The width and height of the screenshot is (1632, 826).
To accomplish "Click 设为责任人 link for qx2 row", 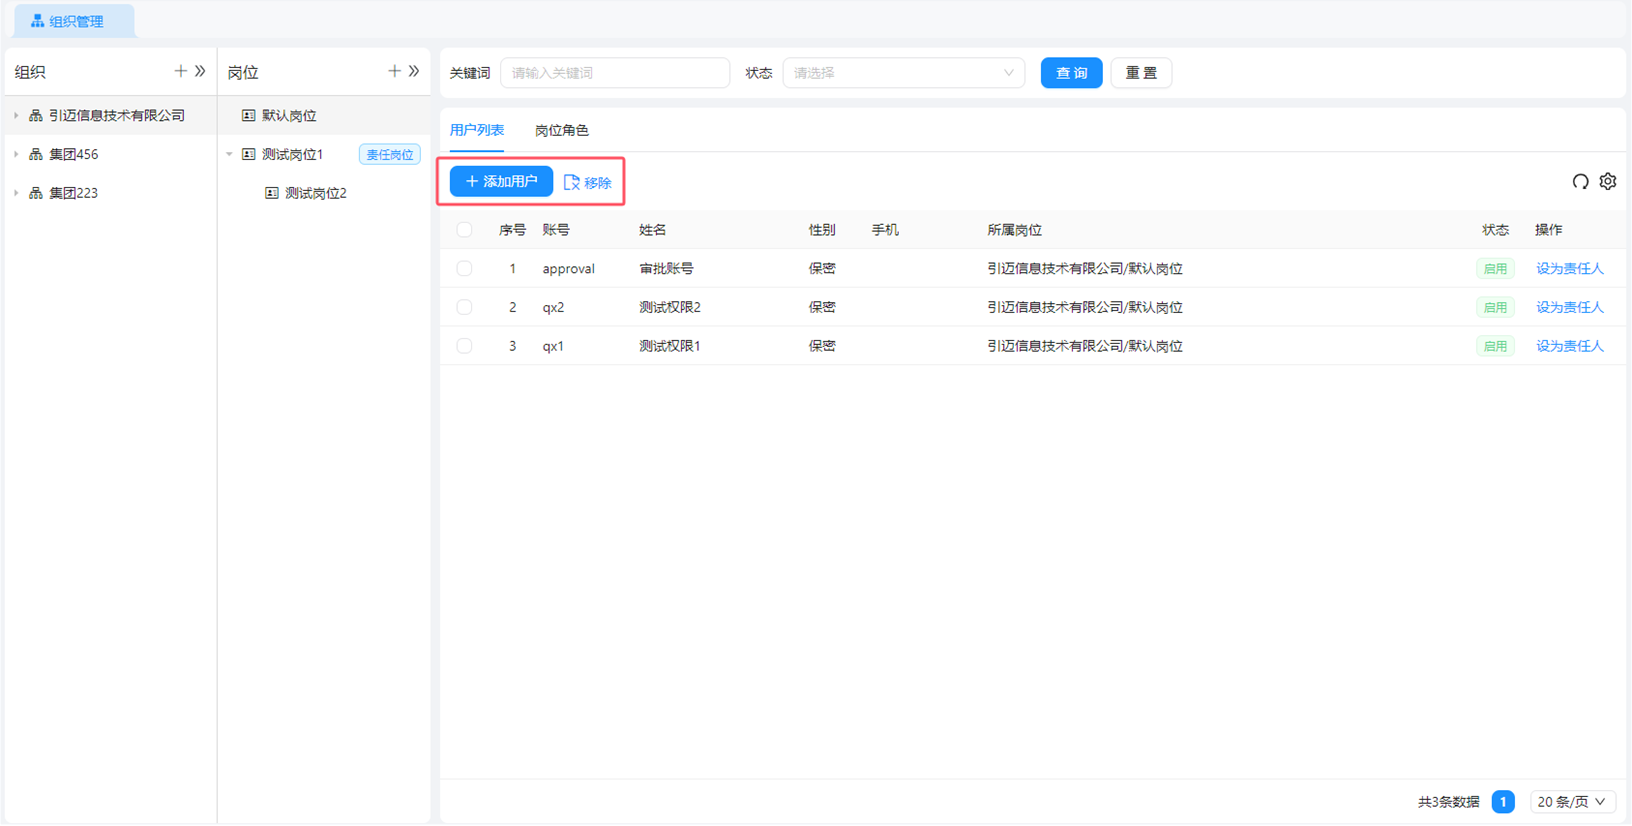I will click(1569, 308).
